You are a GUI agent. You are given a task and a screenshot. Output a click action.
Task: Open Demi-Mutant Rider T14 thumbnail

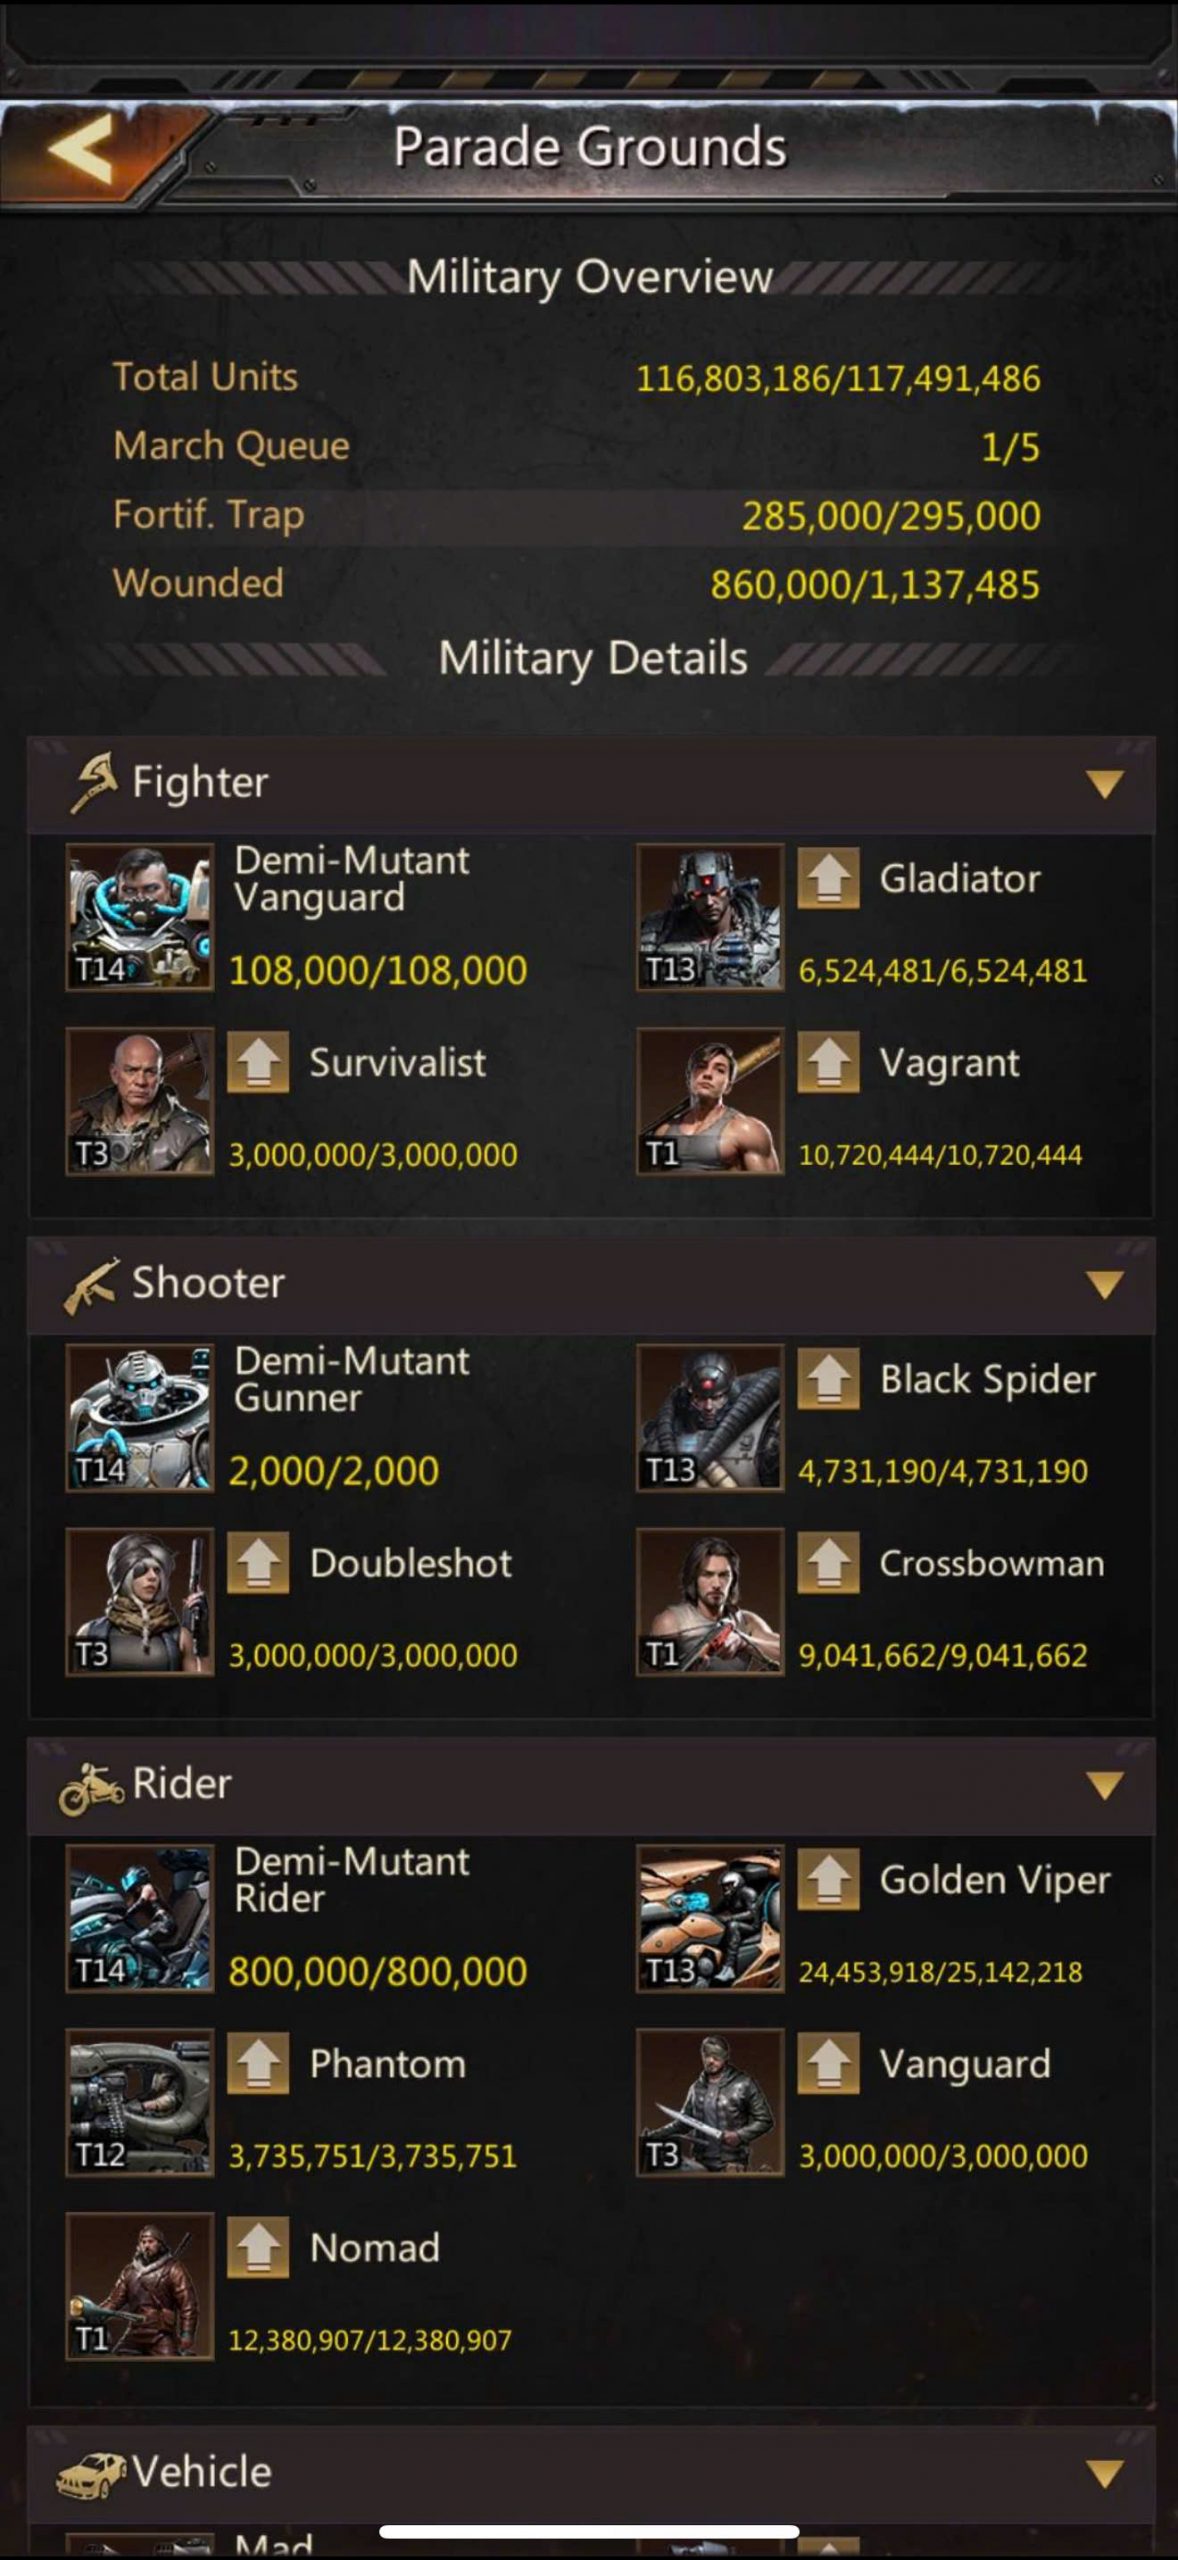[x=140, y=1918]
